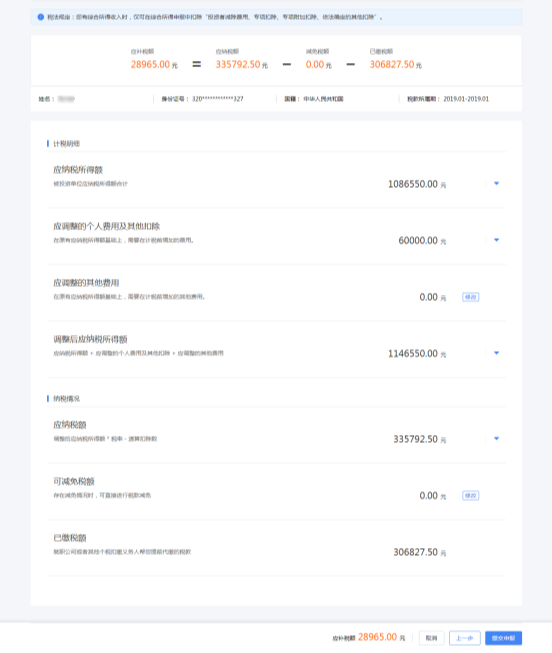
Task: Click the 可减免税额 row title
Action: [x=74, y=481]
